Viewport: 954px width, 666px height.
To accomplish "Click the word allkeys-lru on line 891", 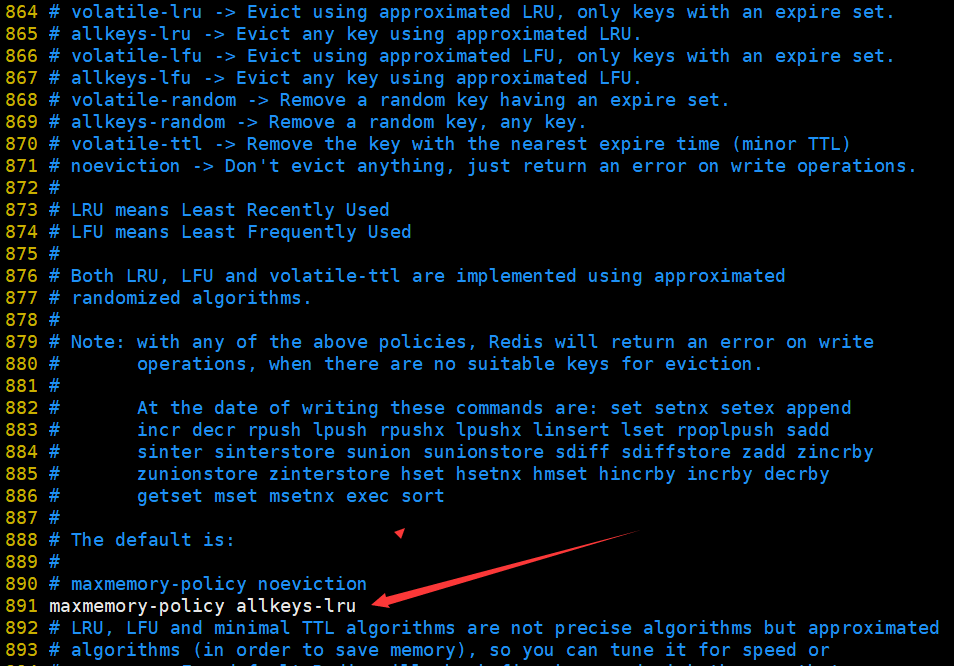I will click(296, 606).
